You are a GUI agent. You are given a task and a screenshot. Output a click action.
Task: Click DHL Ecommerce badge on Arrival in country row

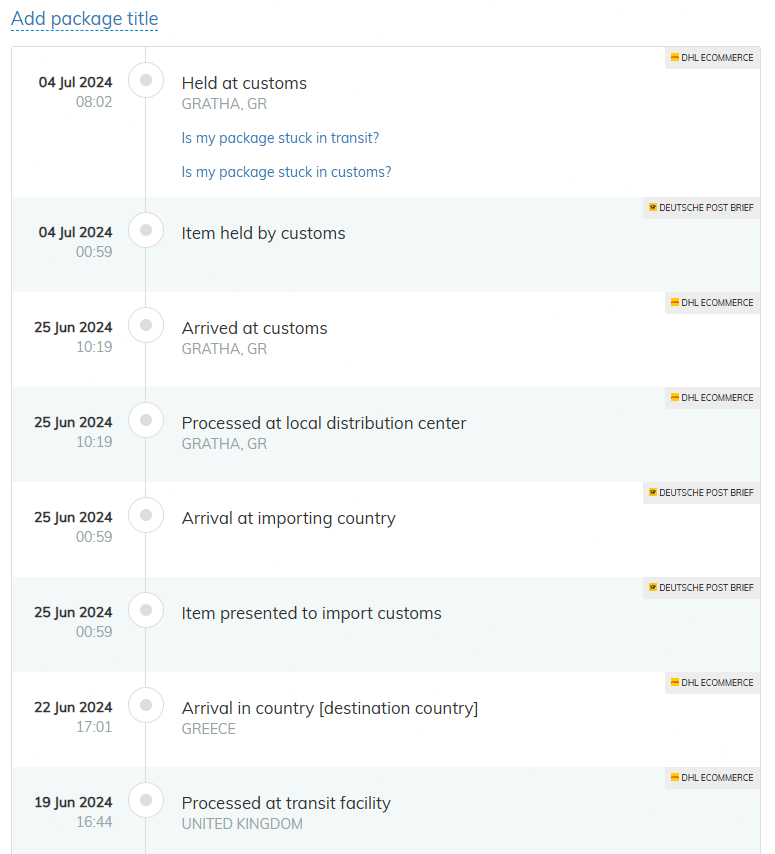click(712, 682)
